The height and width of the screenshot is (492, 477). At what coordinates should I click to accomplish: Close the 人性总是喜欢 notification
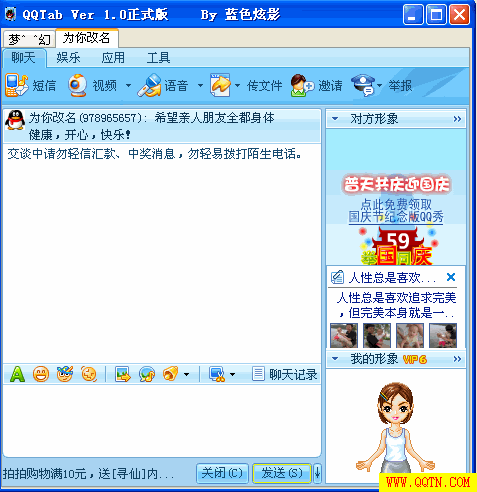click(451, 277)
